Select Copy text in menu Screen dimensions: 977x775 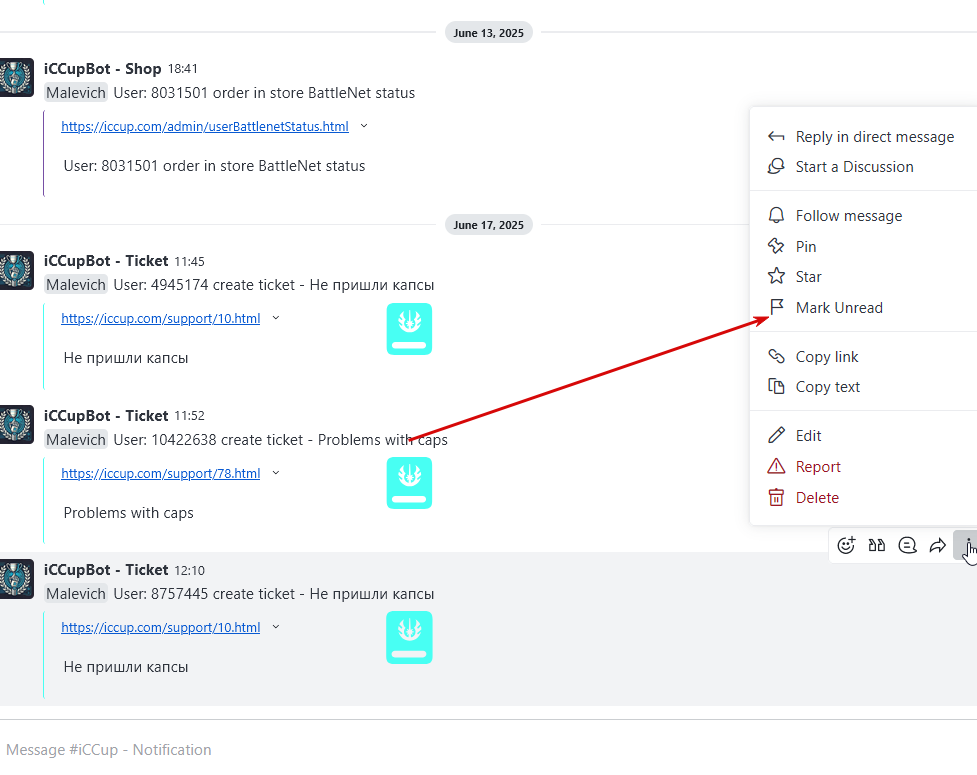pyautogui.click(x=863, y=386)
